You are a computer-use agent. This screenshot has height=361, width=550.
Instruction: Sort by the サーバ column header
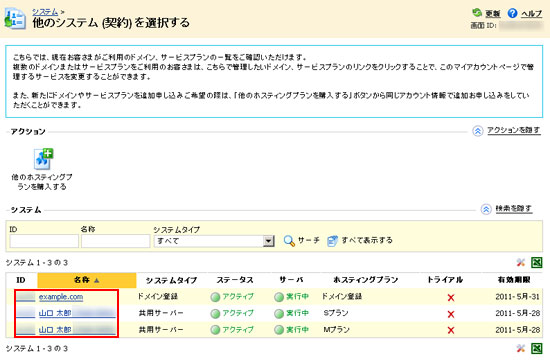click(291, 280)
